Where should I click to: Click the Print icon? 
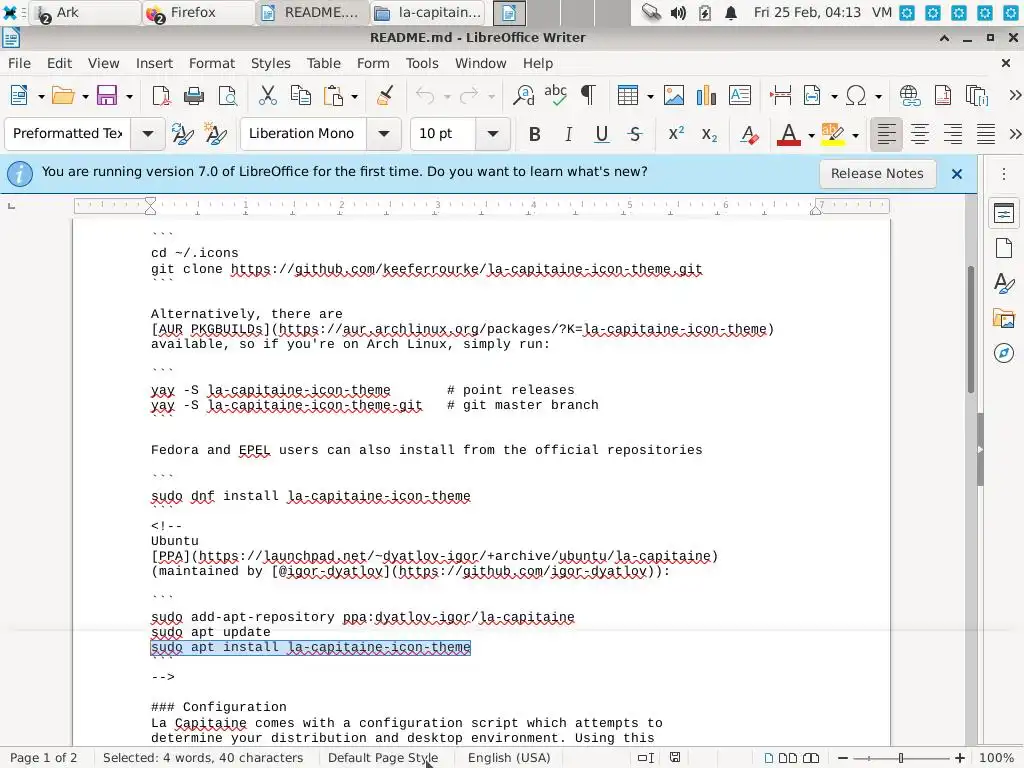click(193, 95)
